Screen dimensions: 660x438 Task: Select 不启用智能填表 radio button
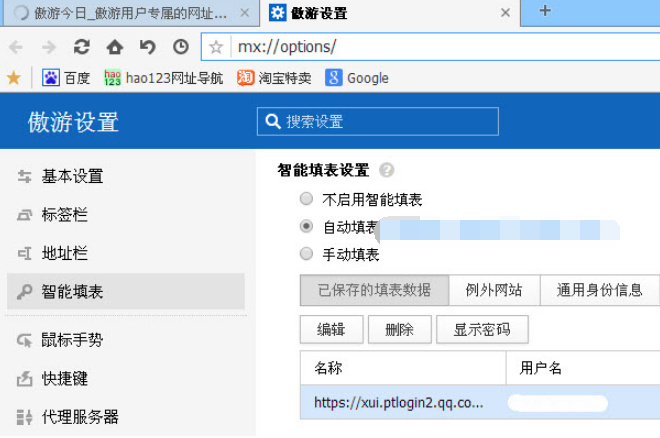pos(306,199)
